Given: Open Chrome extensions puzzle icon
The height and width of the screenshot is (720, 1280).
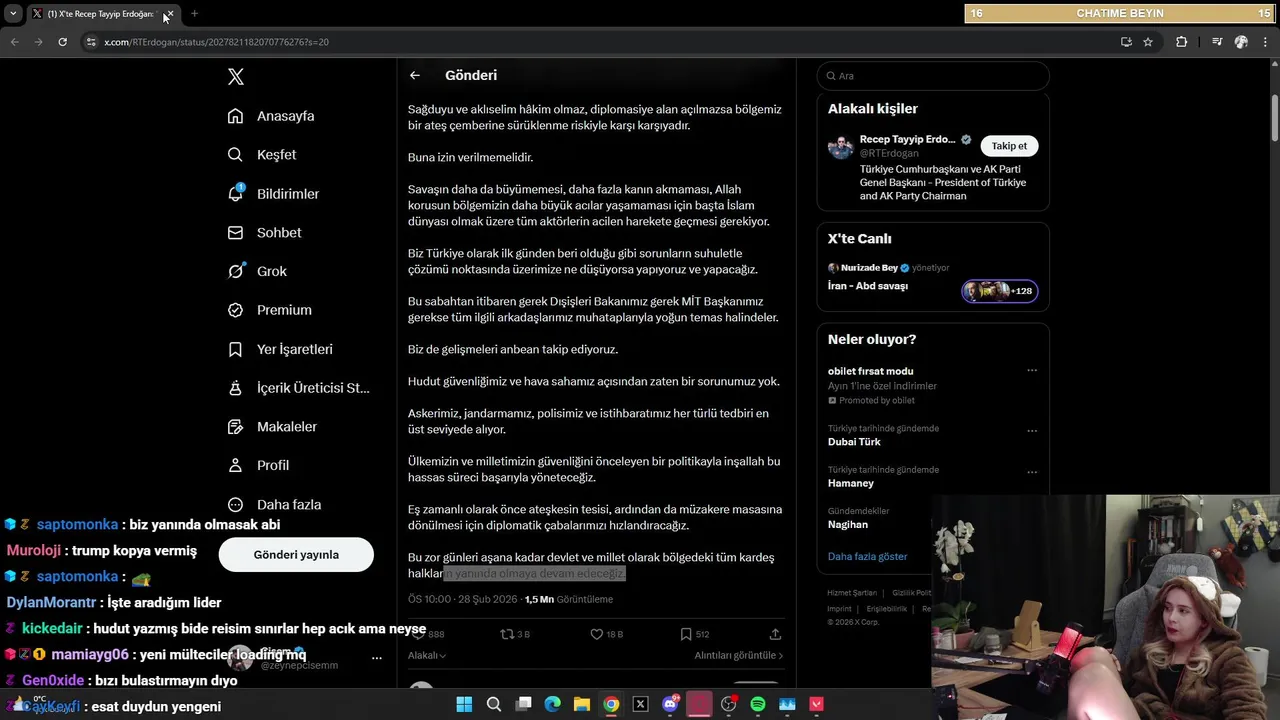Looking at the screenshot, I should click(1182, 42).
